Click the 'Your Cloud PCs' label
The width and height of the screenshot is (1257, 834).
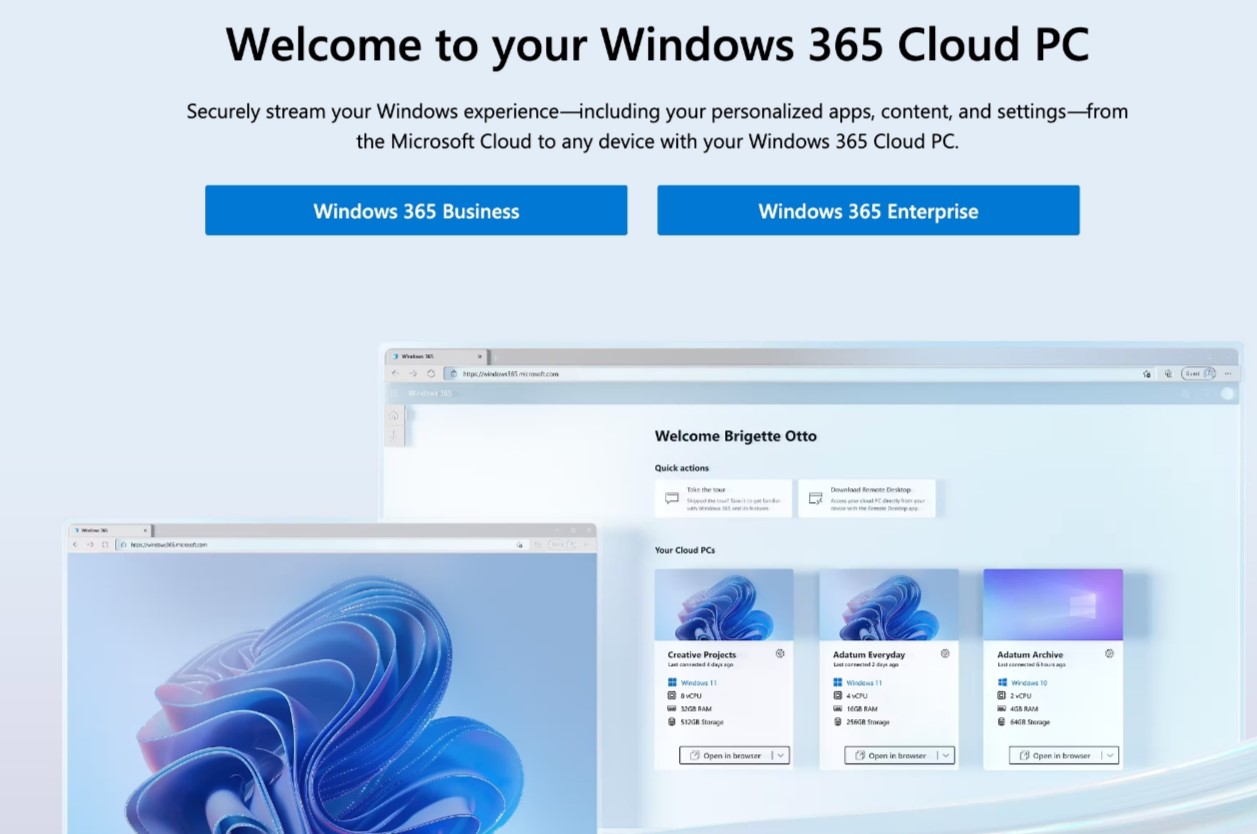tap(685, 550)
